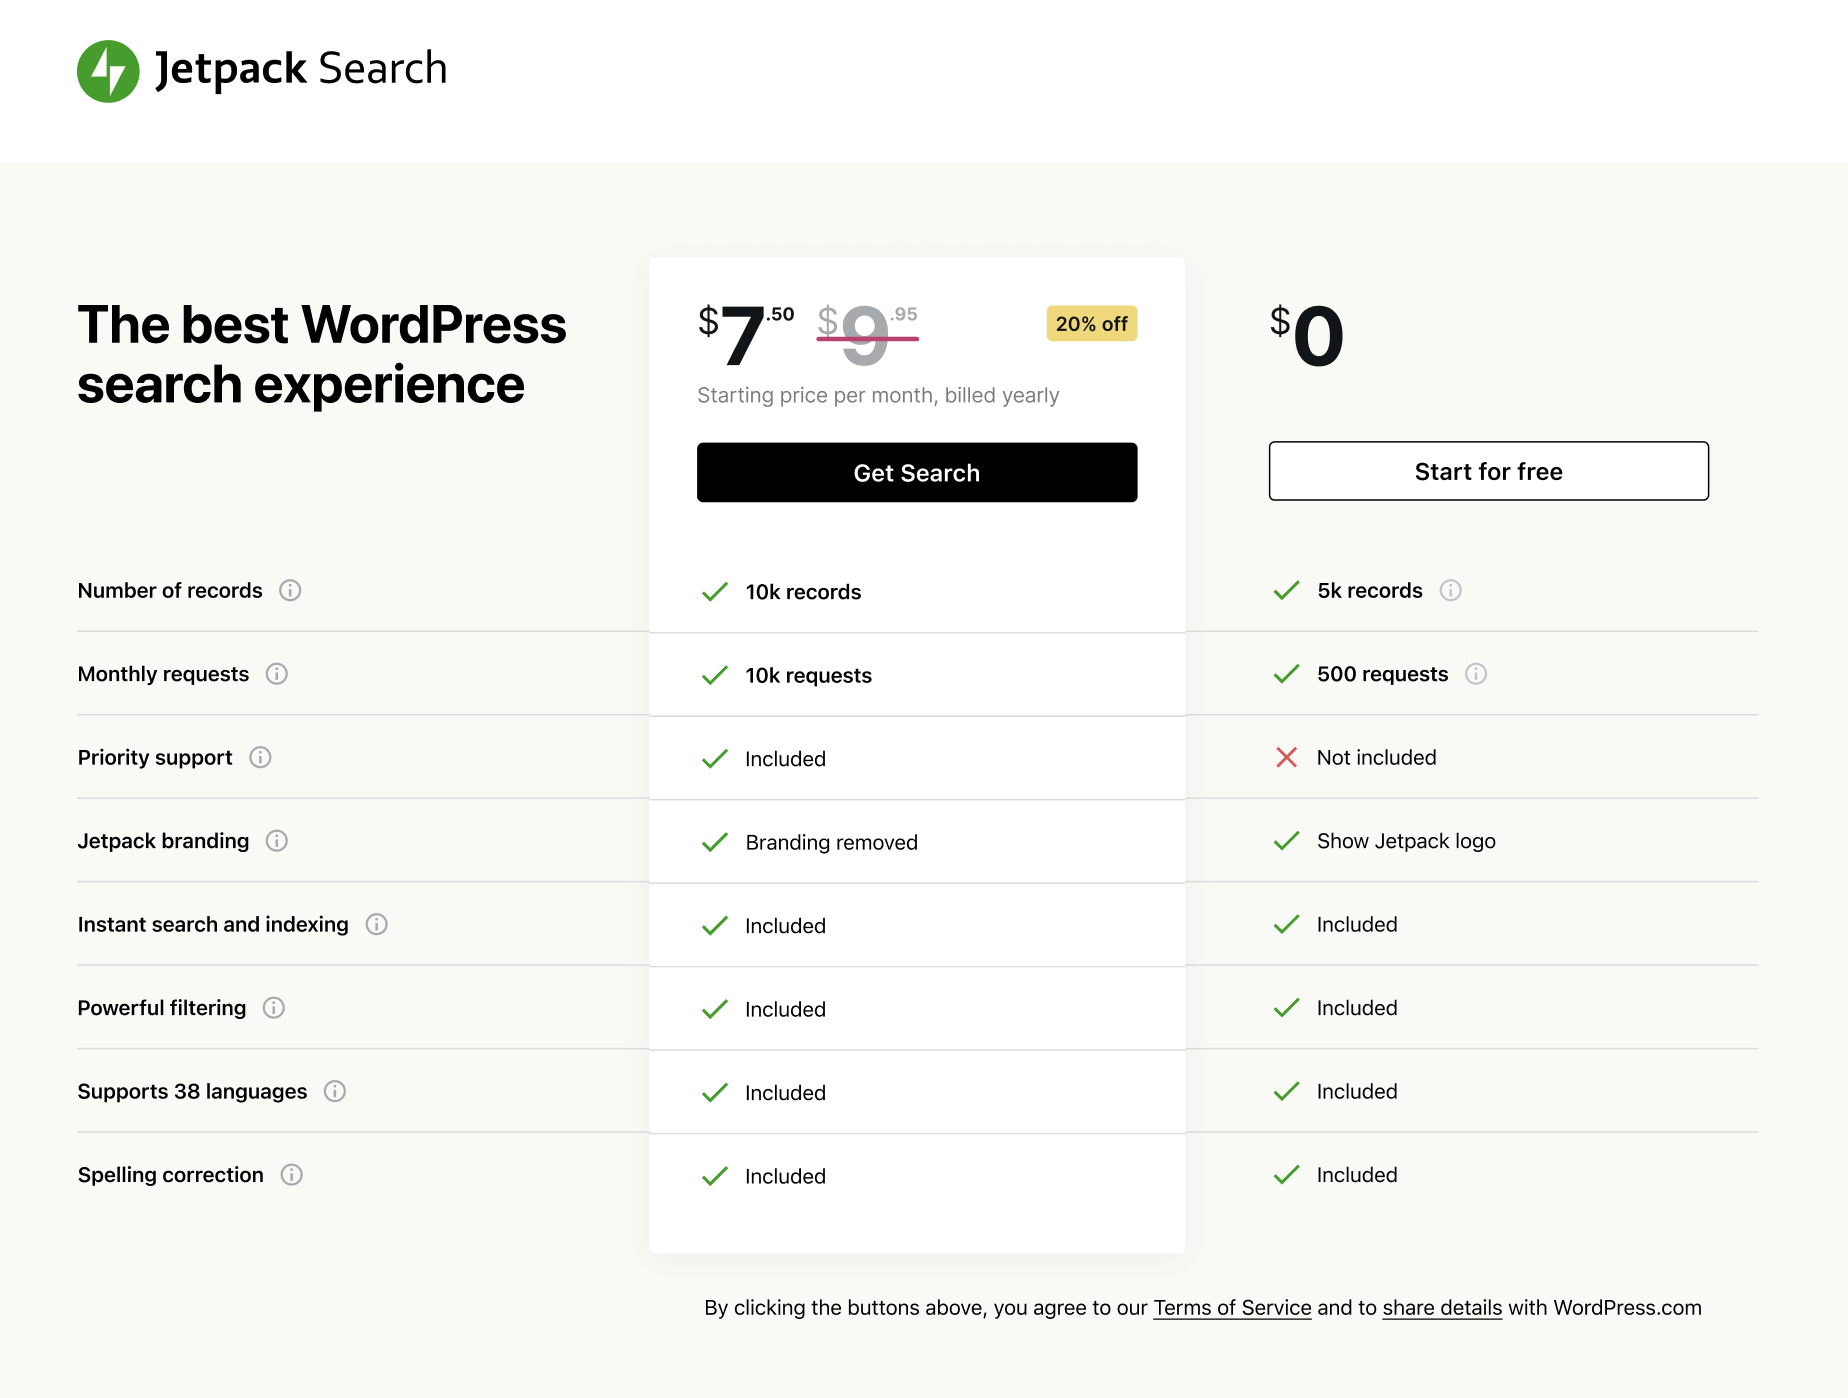This screenshot has height=1398, width=1848.
Task: Show info for Instant search and indexing
Action: point(376,924)
